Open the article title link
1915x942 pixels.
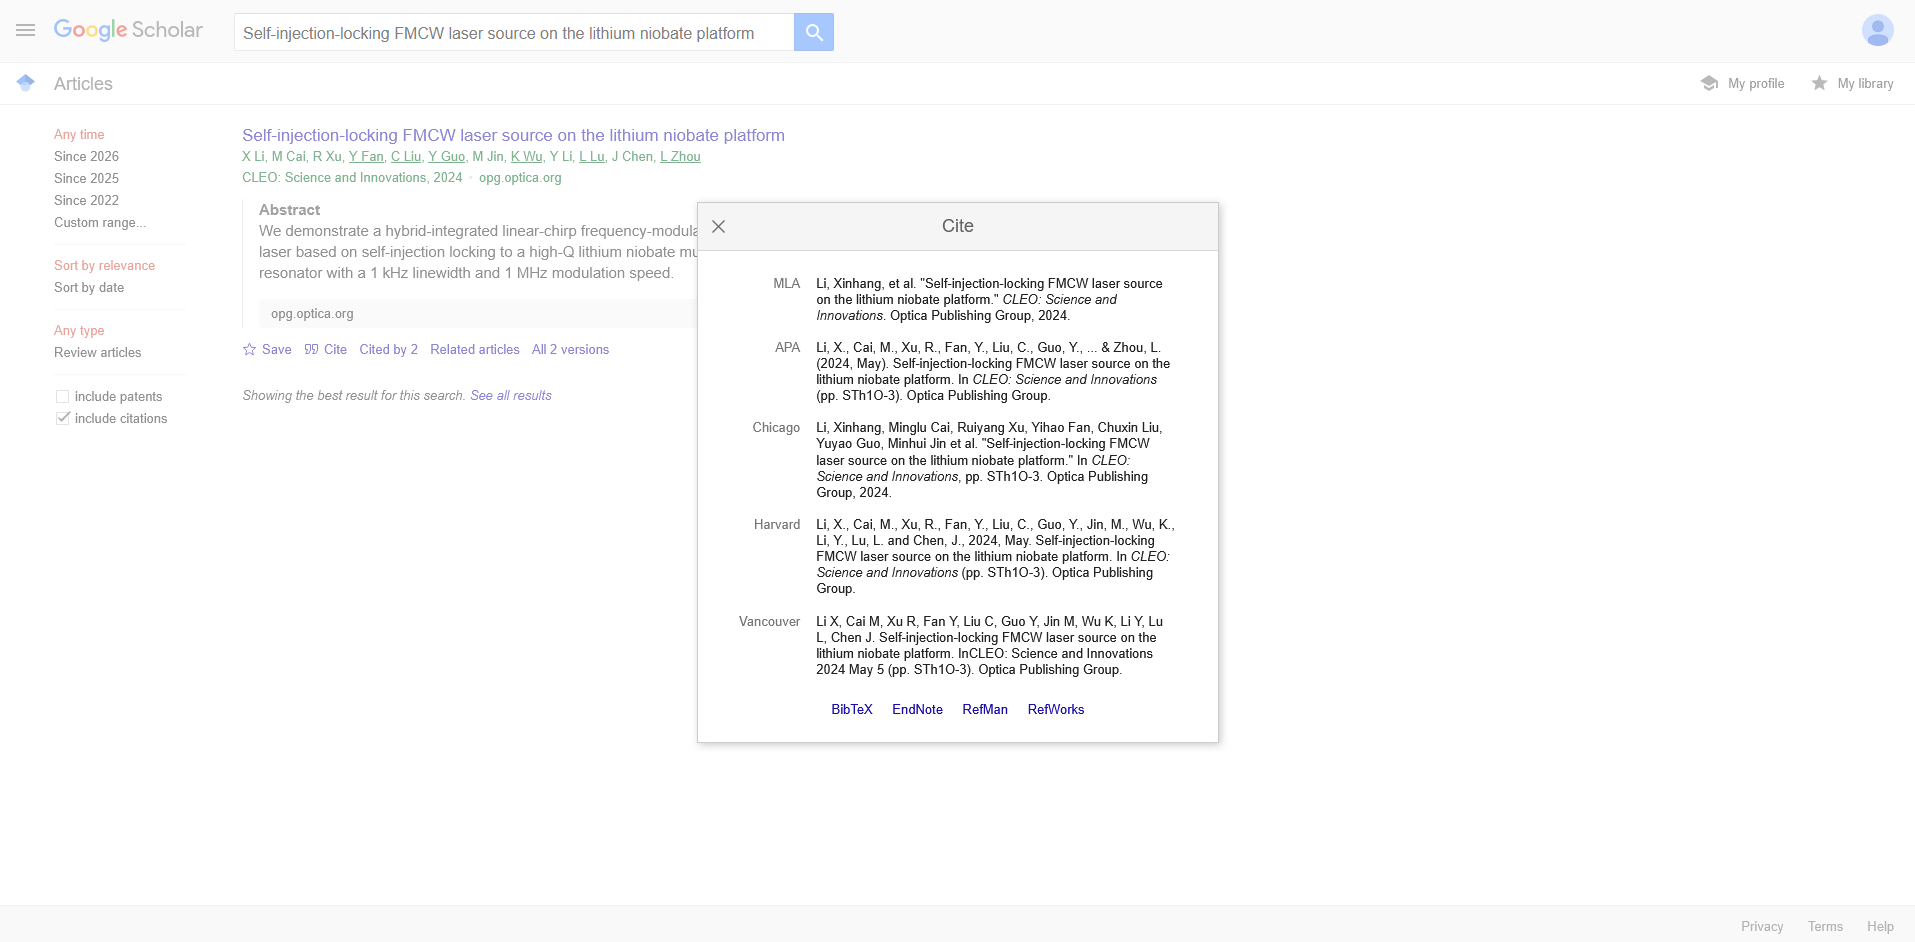pyautogui.click(x=513, y=135)
